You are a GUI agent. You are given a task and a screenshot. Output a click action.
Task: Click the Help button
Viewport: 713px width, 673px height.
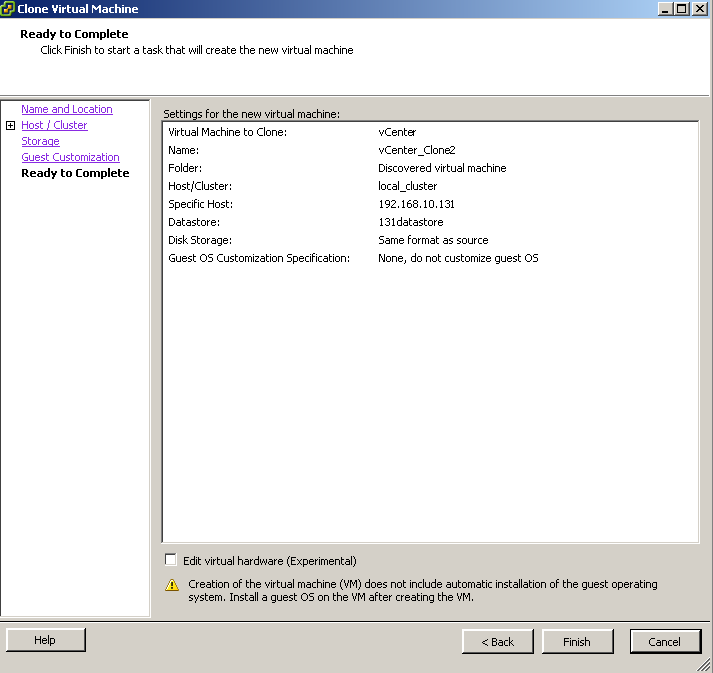tap(46, 640)
